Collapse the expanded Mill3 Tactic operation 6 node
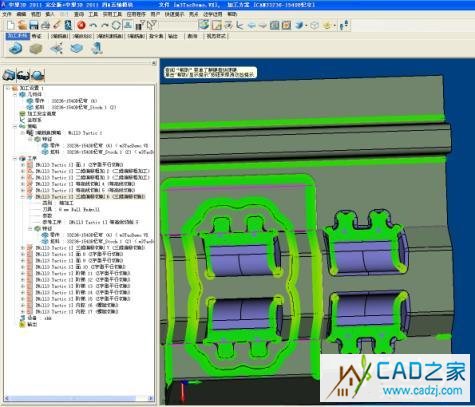 23,197
